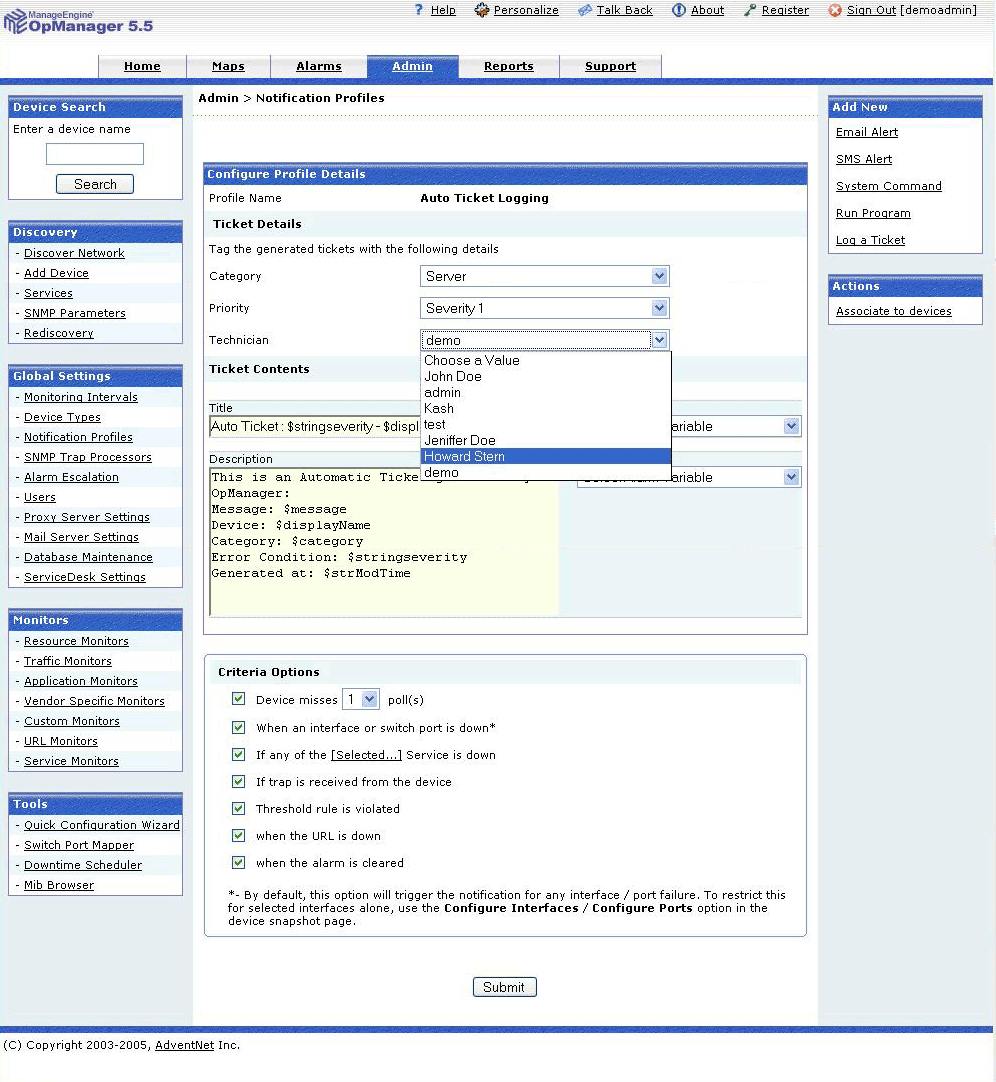This screenshot has height=1082, width=996.
Task: Select Howard Stern from technician list
Action: (x=545, y=456)
